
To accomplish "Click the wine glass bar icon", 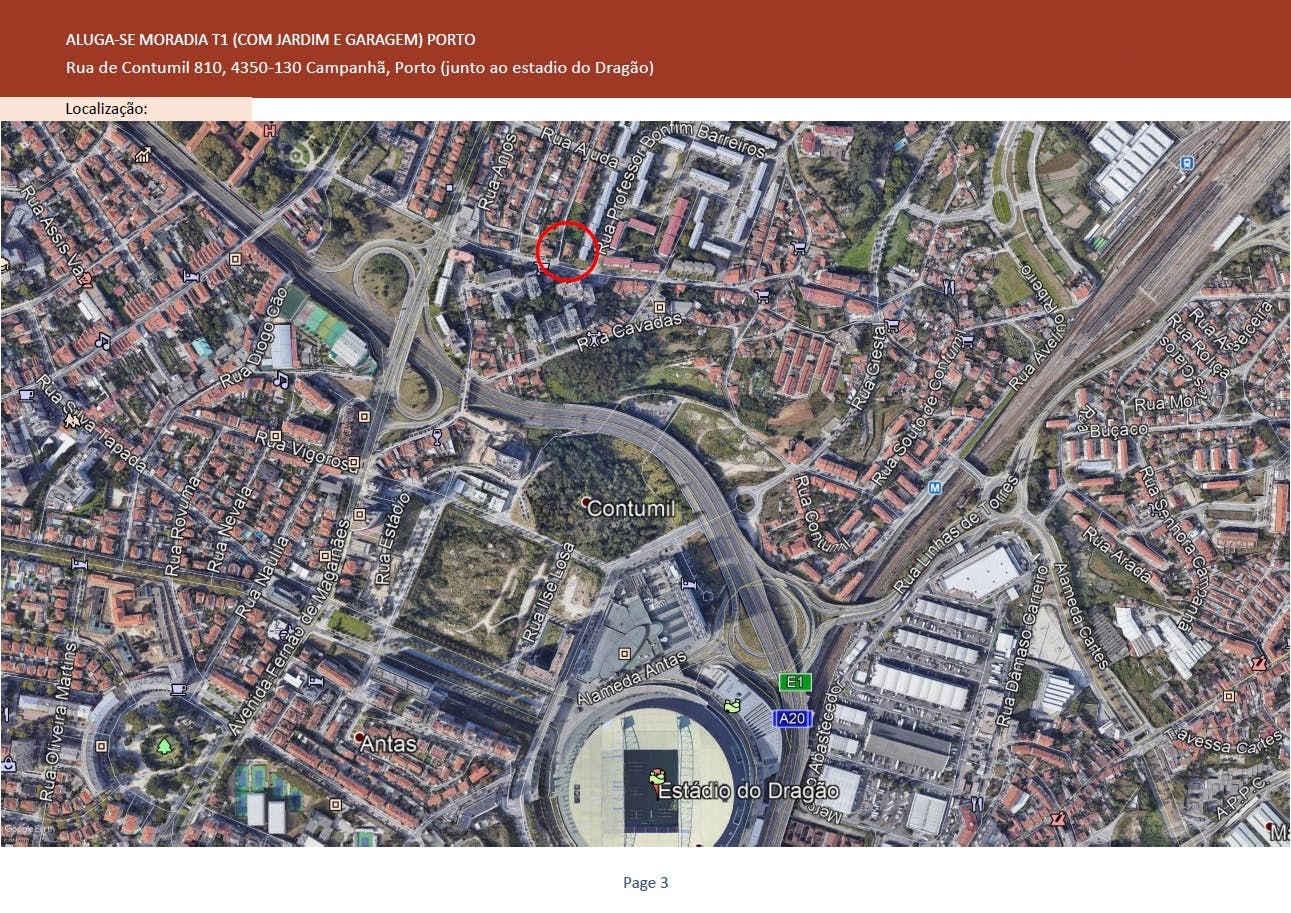I will pos(436,436).
